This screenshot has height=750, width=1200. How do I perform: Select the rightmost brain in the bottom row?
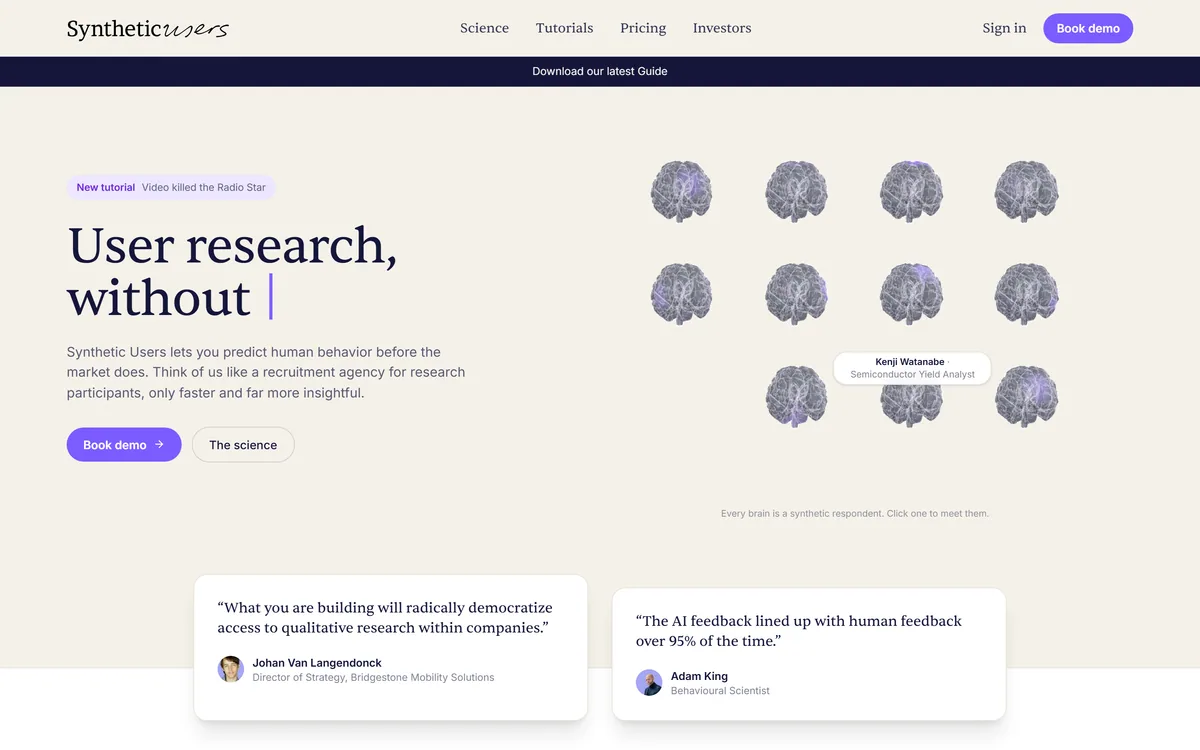pyautogui.click(x=1026, y=396)
